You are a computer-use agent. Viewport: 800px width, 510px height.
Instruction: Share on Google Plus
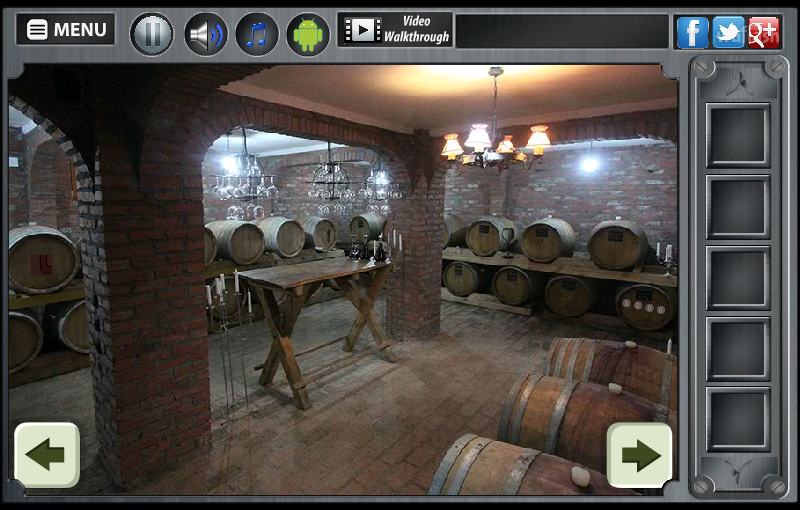click(764, 32)
